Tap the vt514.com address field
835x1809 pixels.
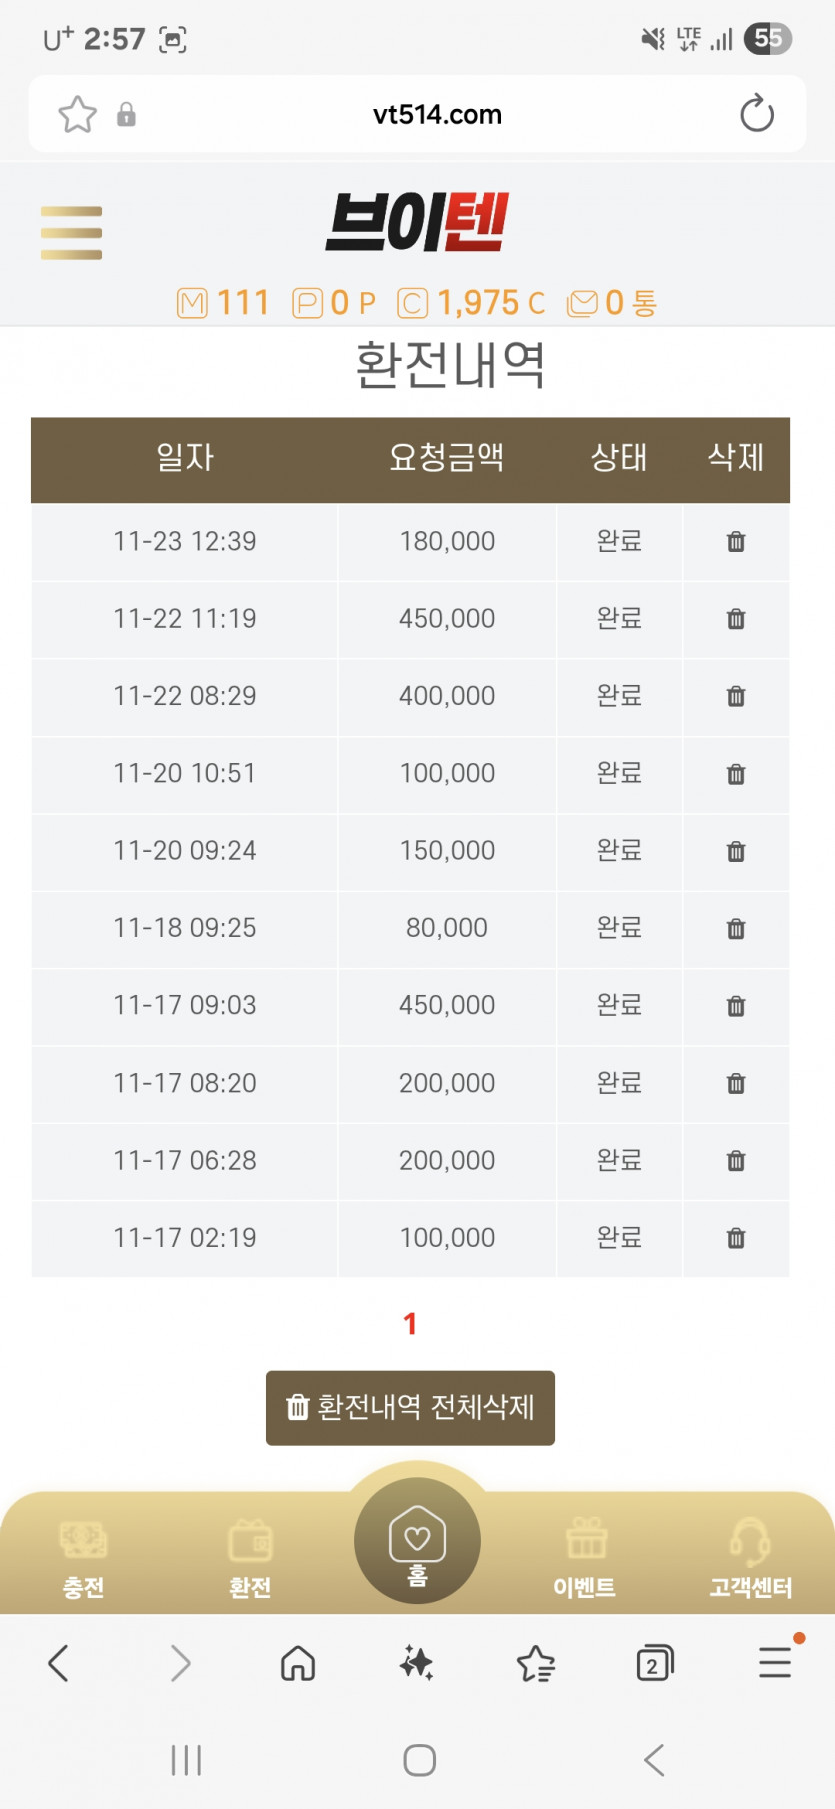click(x=437, y=115)
